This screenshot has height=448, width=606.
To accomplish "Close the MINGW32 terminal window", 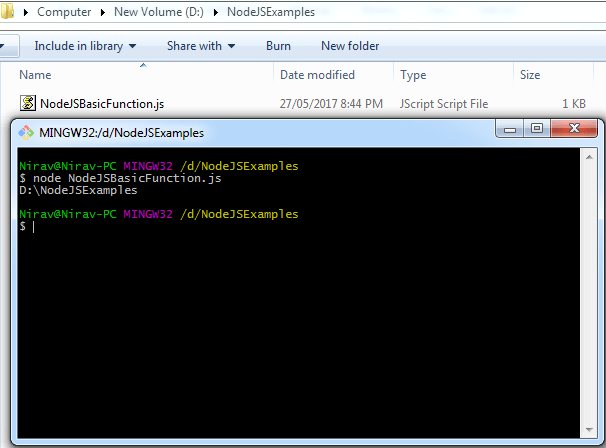I will [x=574, y=128].
